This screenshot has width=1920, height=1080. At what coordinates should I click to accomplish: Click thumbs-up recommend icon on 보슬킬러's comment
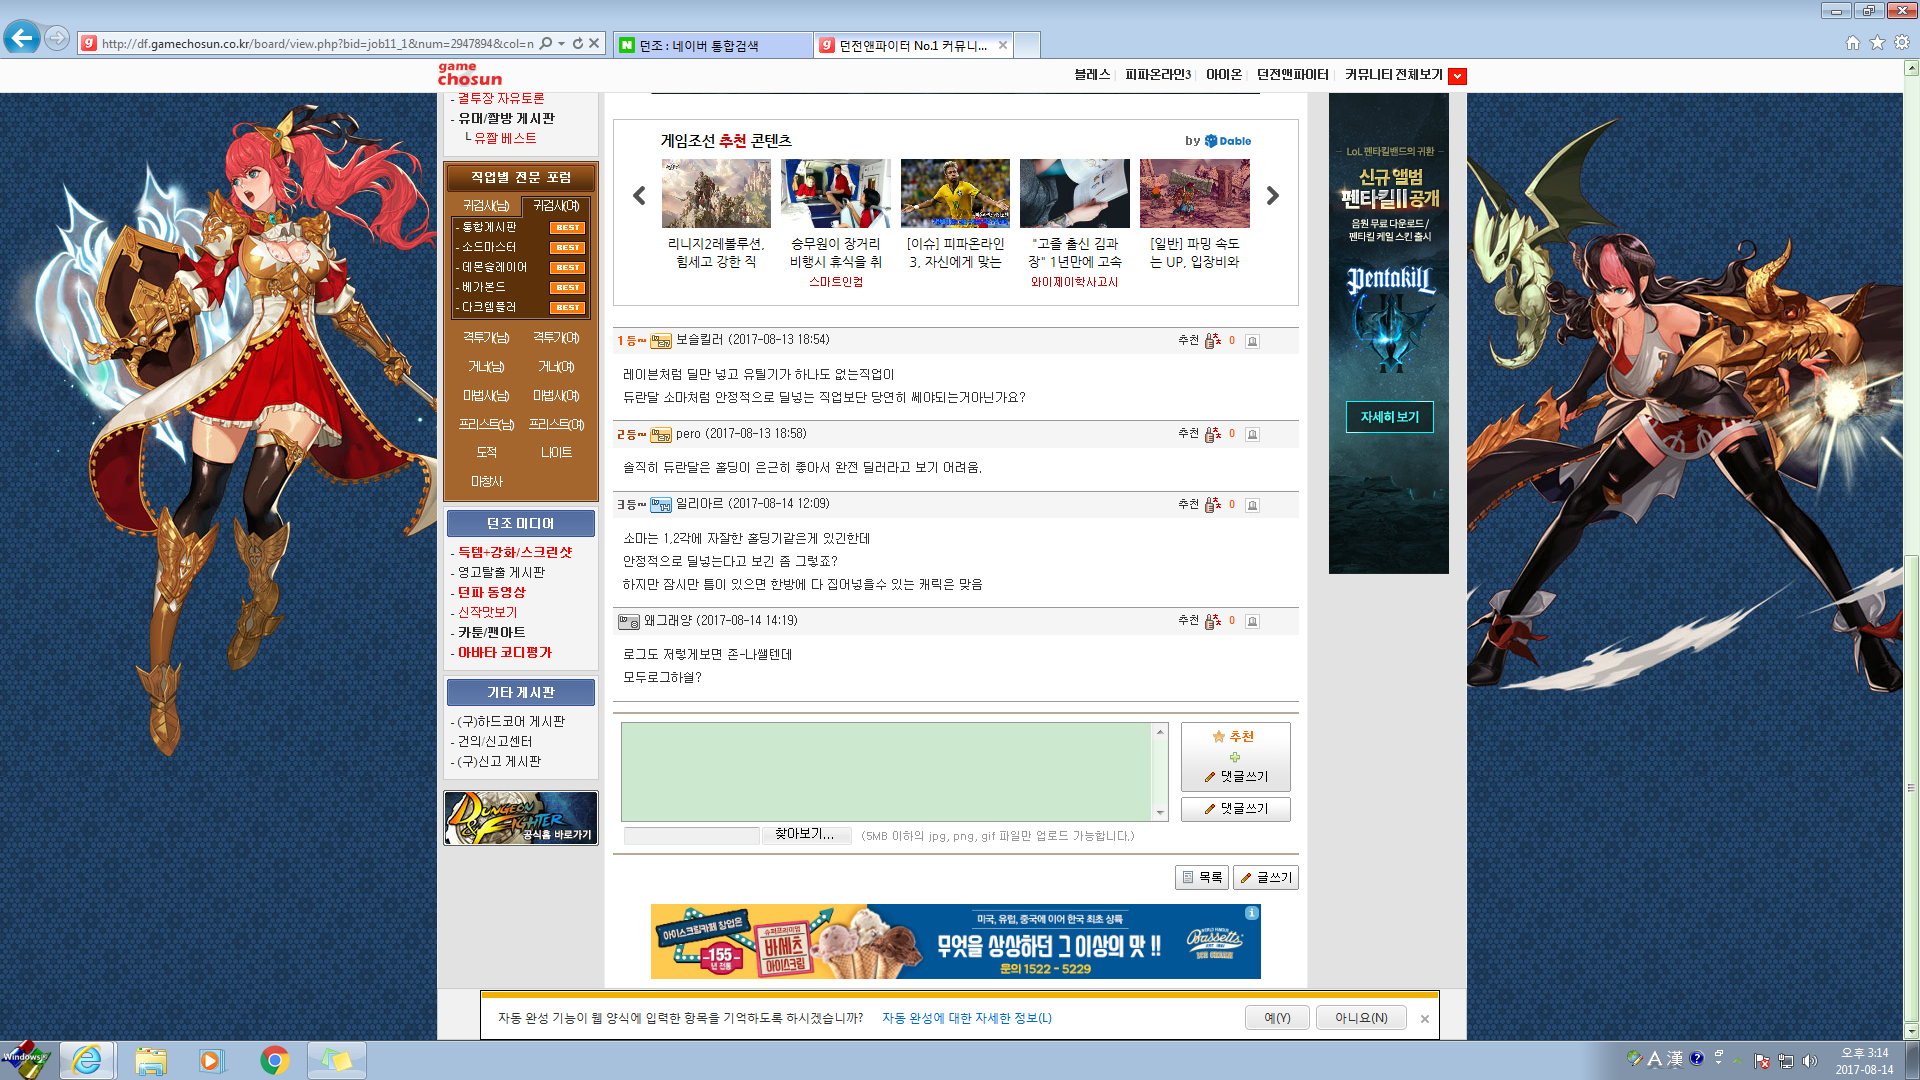1212,341
